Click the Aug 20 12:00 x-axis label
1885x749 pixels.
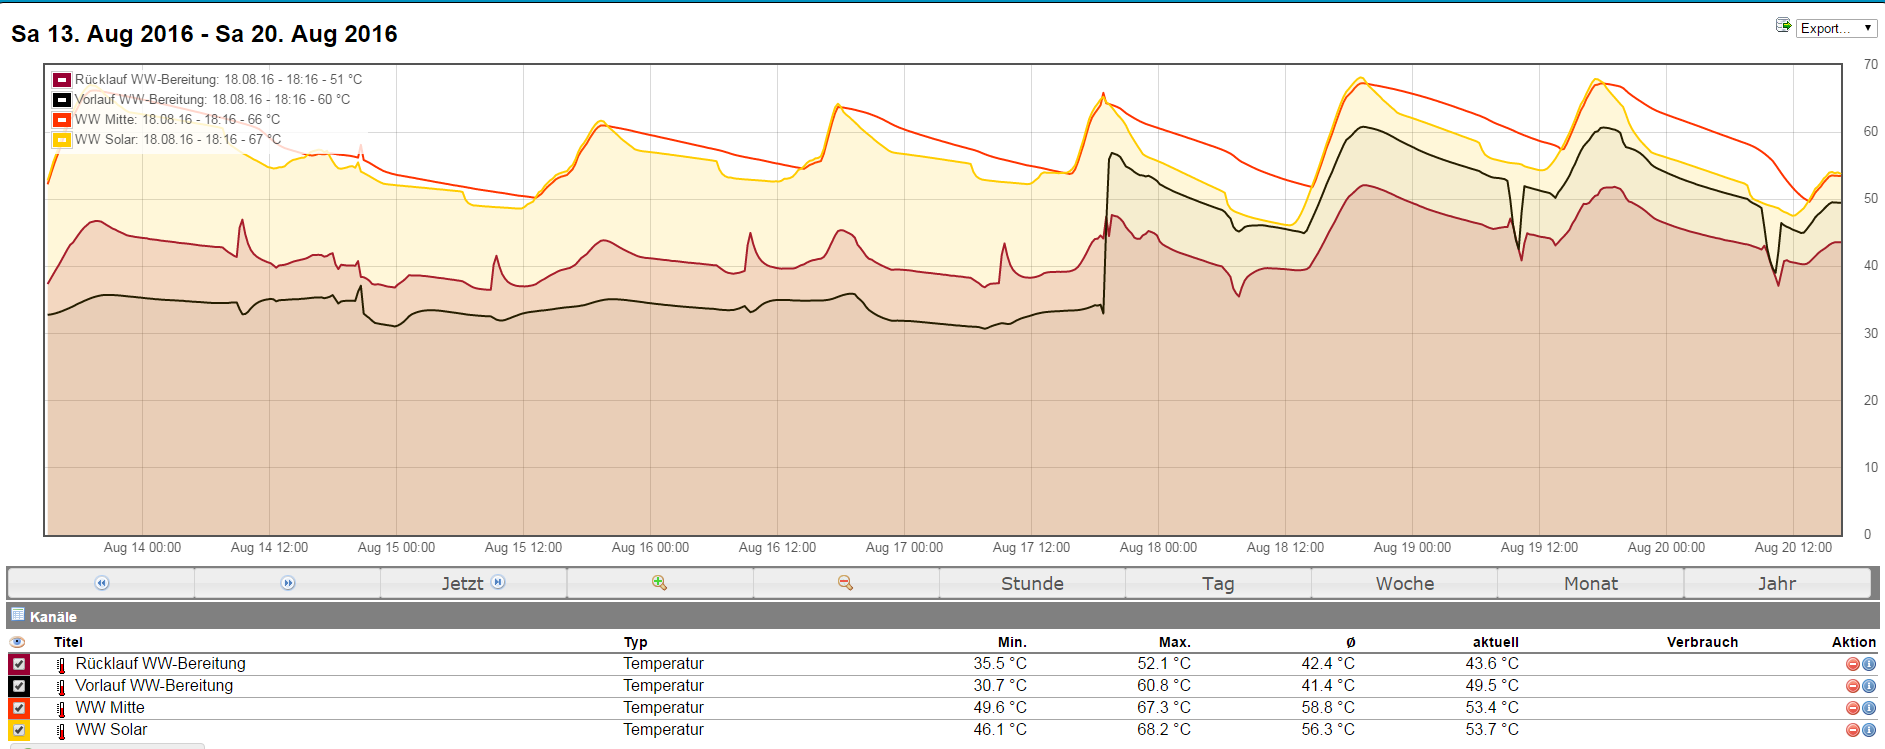tap(1793, 548)
